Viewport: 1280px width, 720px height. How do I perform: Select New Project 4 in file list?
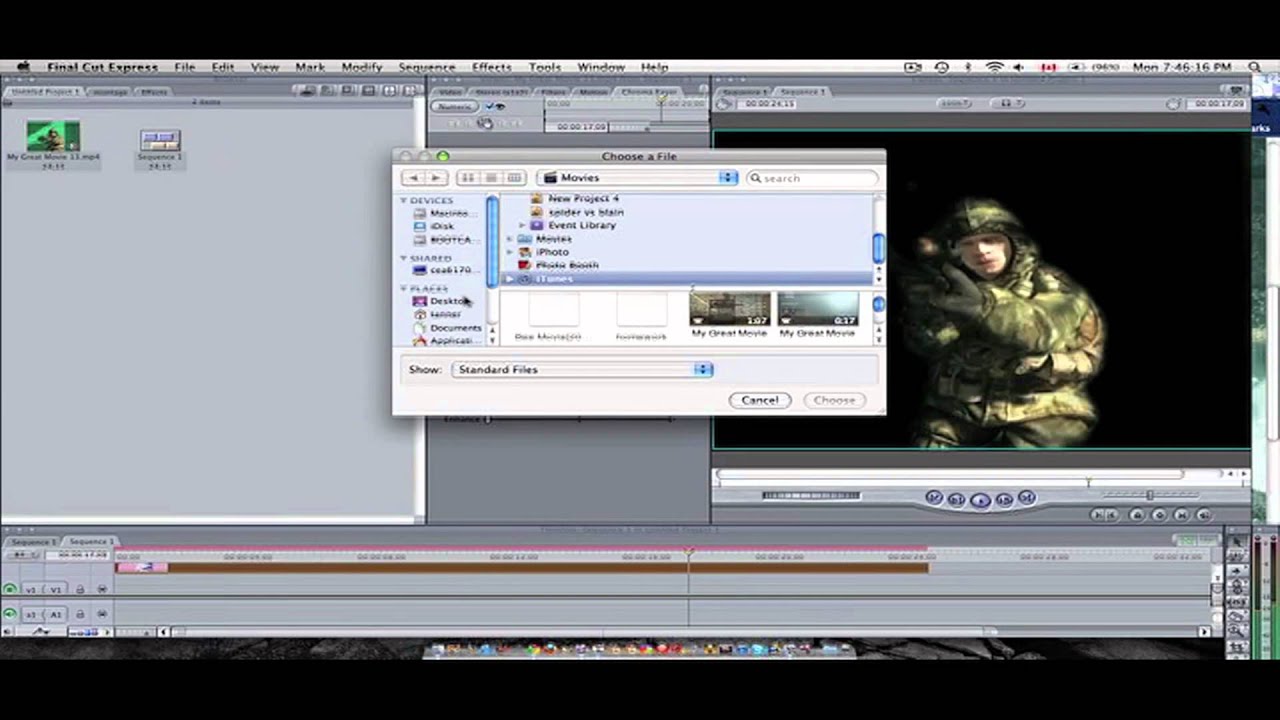point(583,198)
